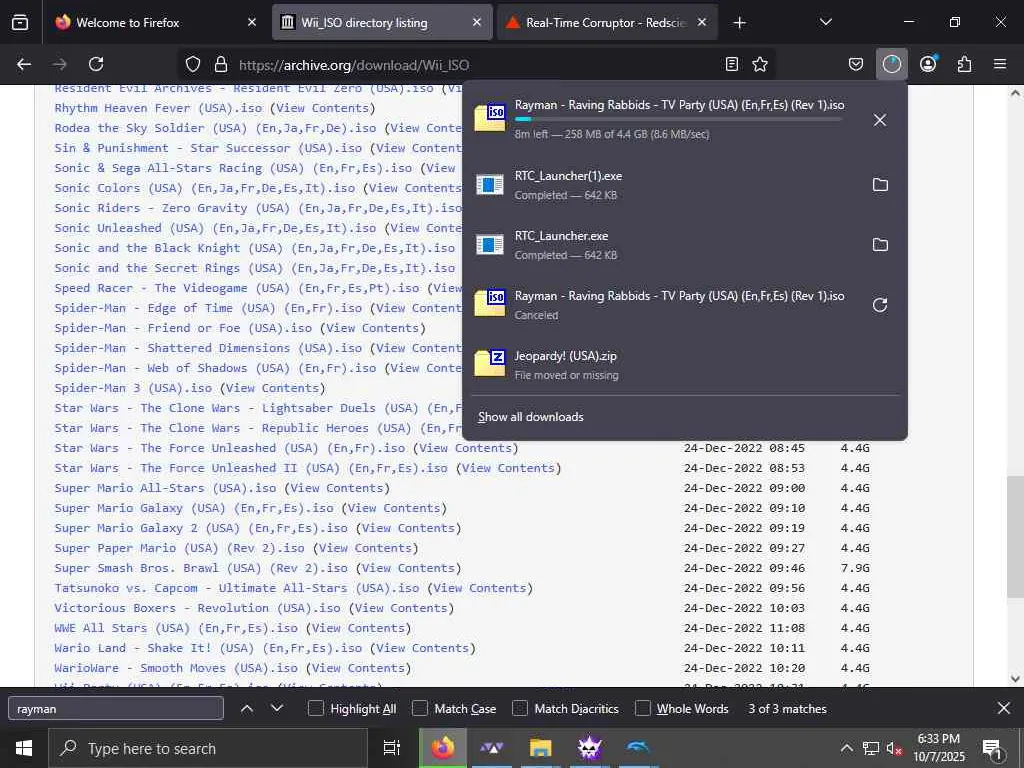1024x768 pixels.
Task: List all tabs dropdown arrow
Action: click(825, 22)
